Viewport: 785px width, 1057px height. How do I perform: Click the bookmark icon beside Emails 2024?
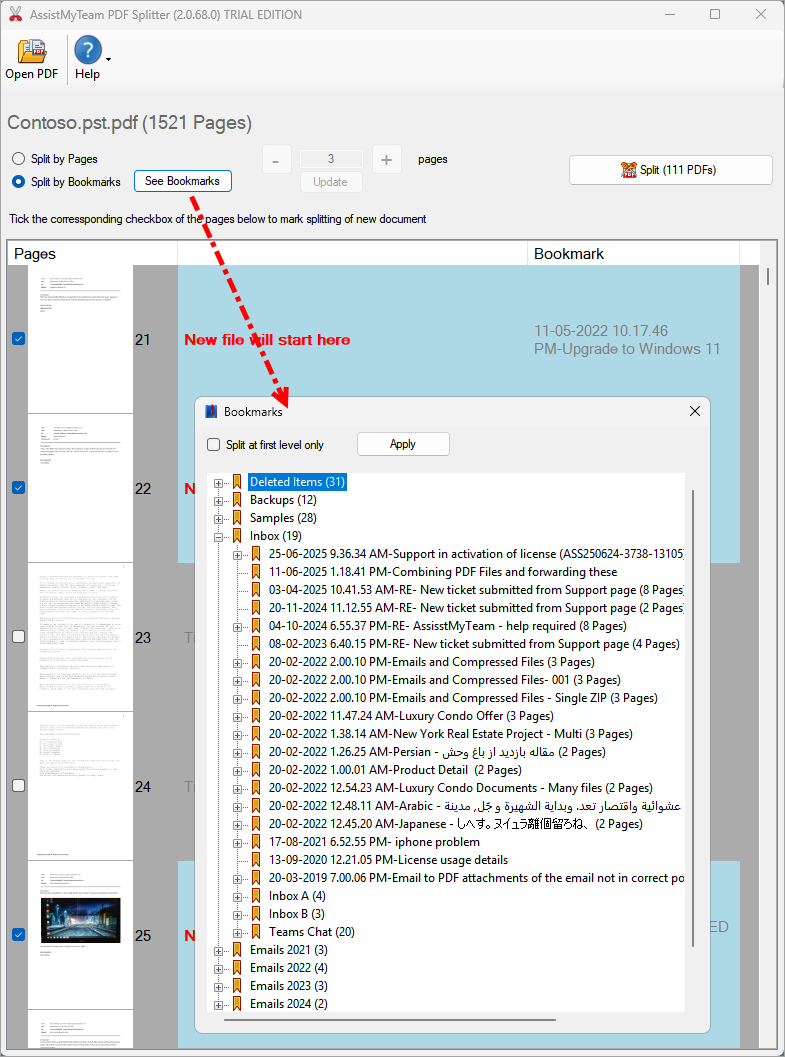point(238,1004)
